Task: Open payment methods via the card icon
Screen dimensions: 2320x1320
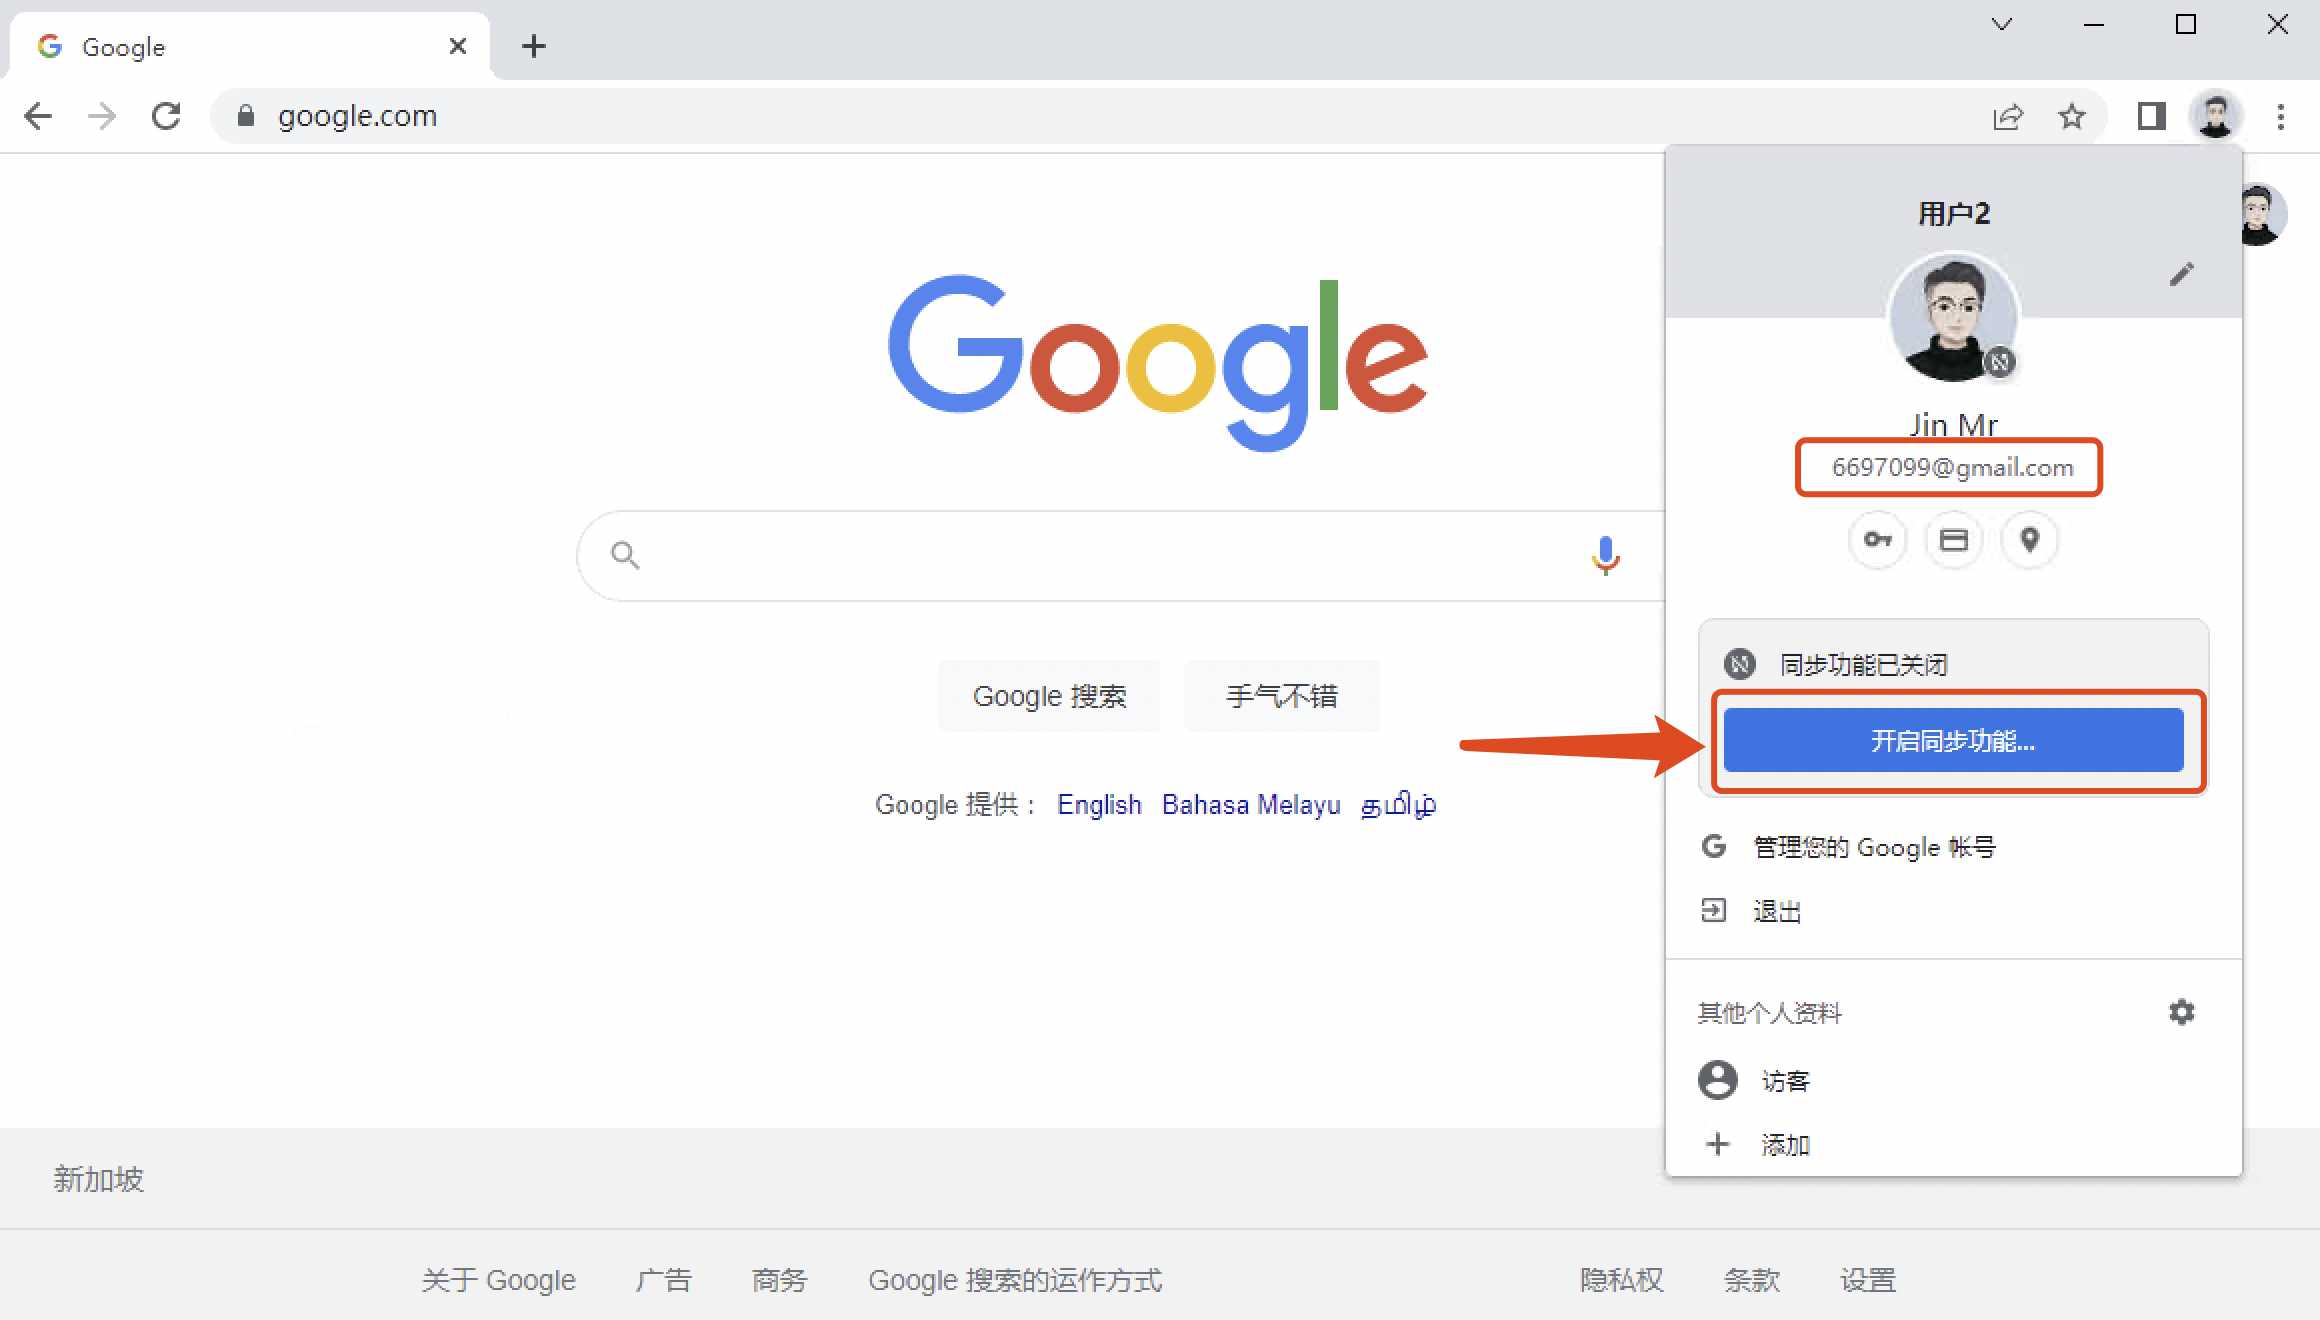Action: (1954, 540)
